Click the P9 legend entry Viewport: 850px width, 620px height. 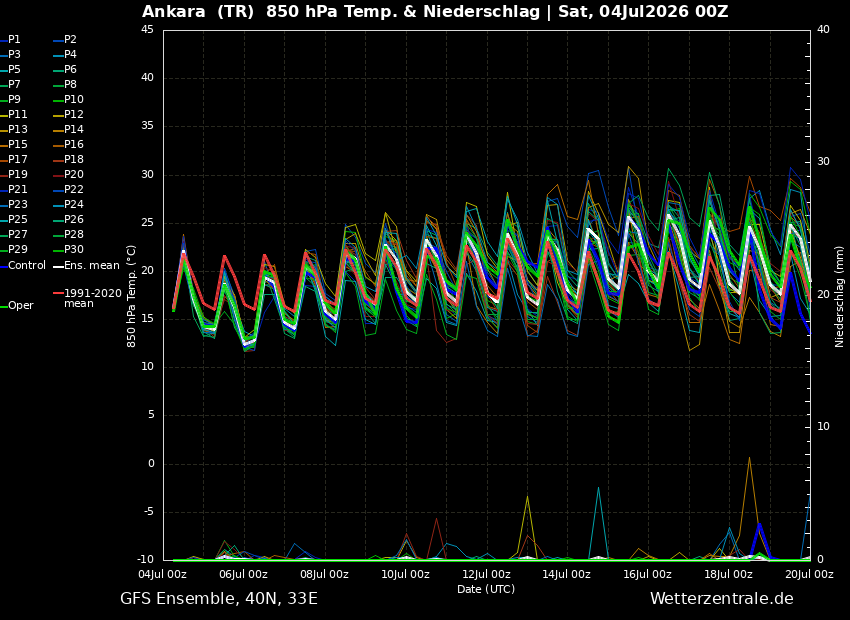tap(10, 100)
